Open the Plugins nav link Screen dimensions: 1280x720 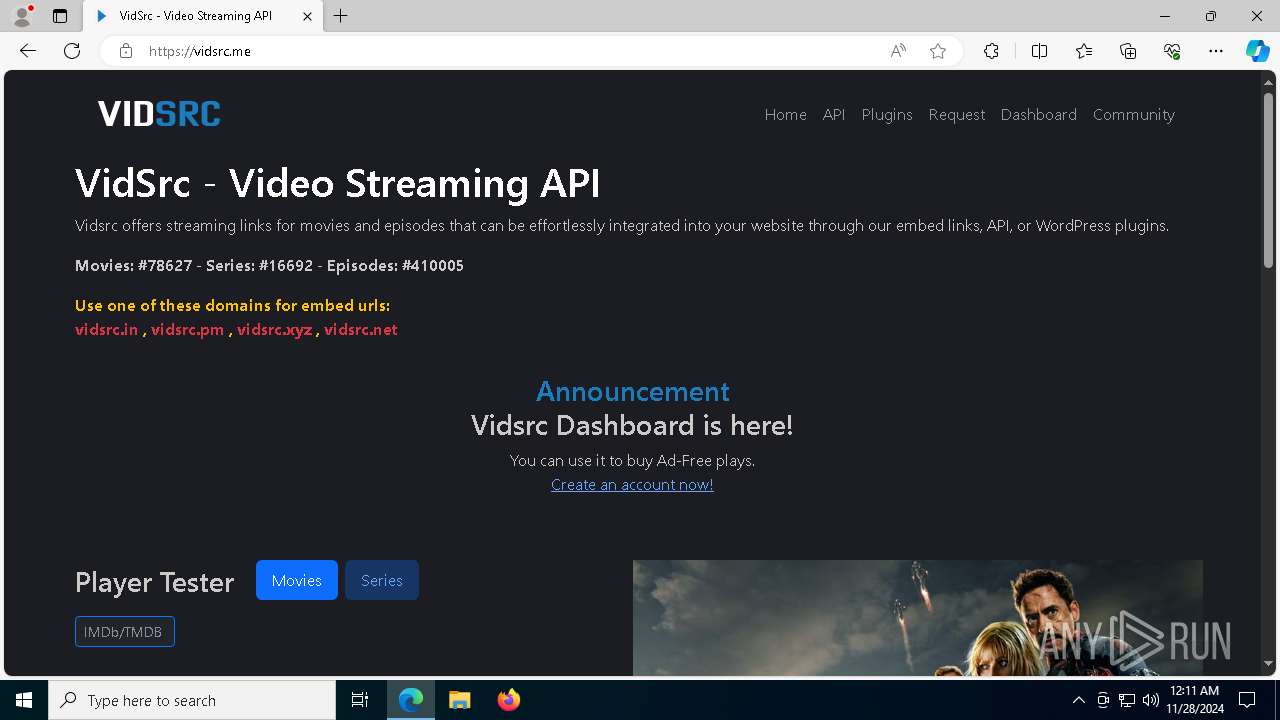tap(887, 115)
